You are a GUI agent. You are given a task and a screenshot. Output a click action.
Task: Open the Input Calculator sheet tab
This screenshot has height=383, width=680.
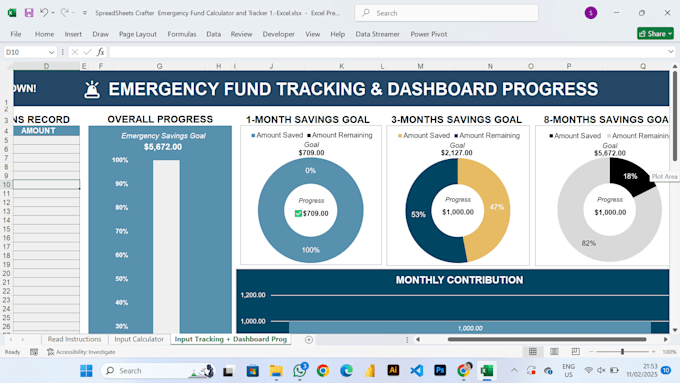click(x=139, y=339)
